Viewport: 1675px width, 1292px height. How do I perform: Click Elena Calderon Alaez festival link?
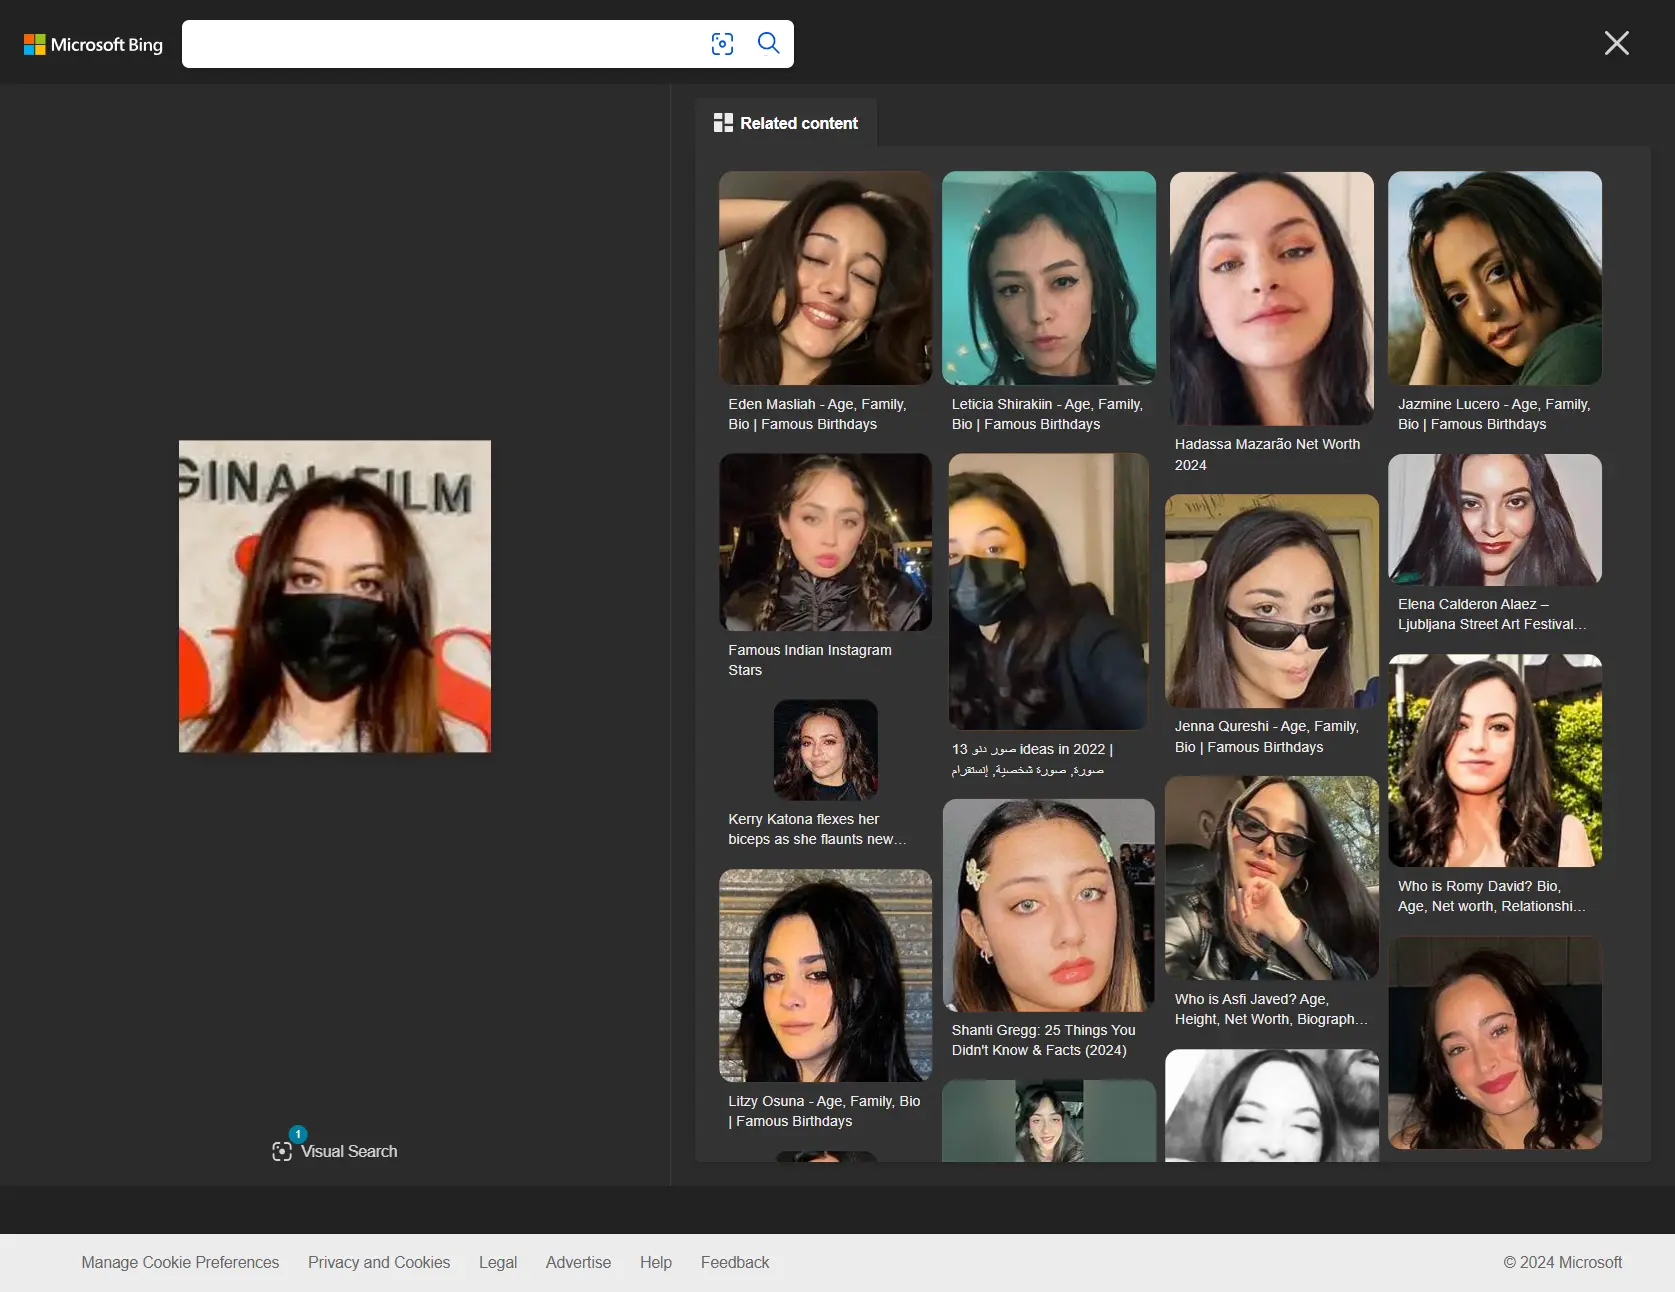point(1491,614)
